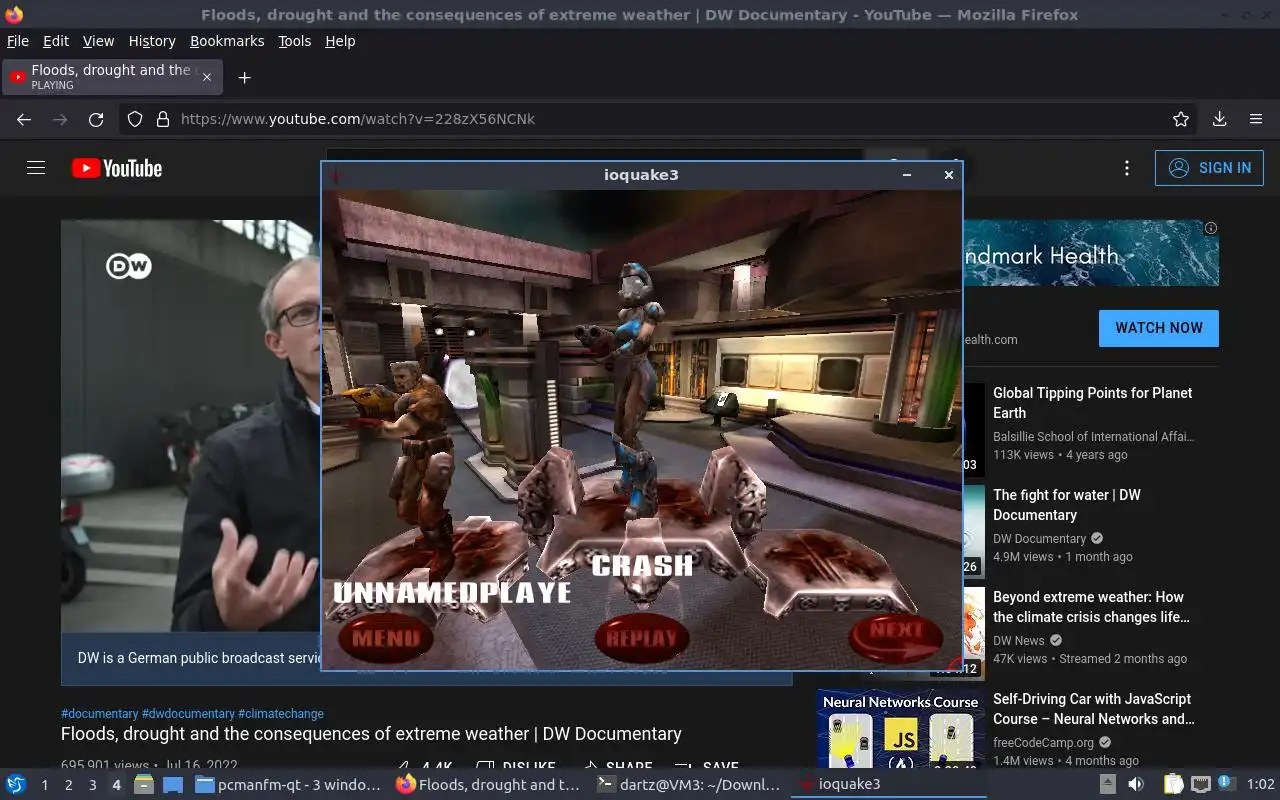The width and height of the screenshot is (1280, 800).
Task: Click show desktop icon in taskbar
Action: [172, 785]
